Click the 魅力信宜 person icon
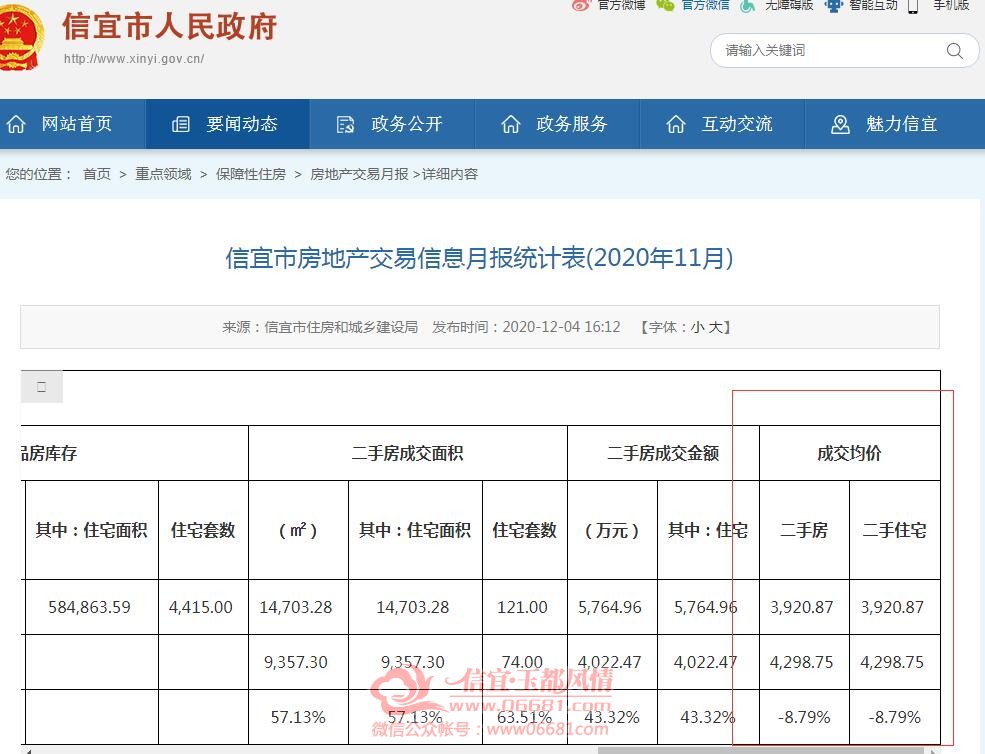The width and height of the screenshot is (985, 754). coord(840,124)
